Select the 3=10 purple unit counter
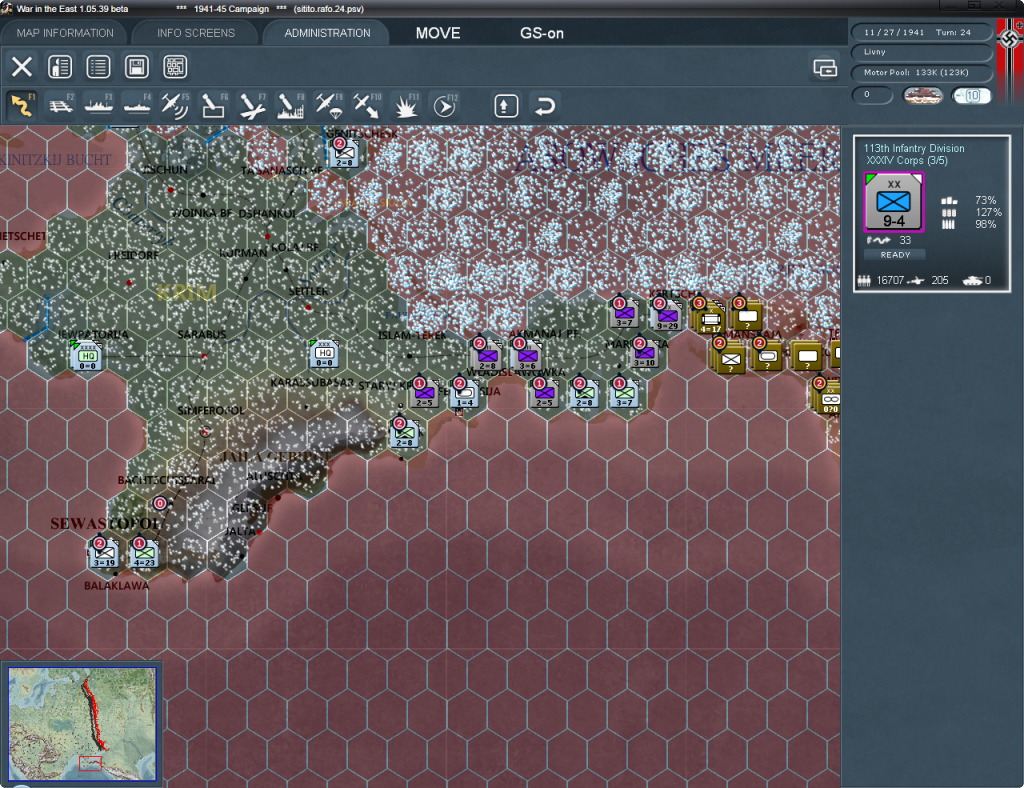Viewport: 1024px width, 788px height. (645, 353)
